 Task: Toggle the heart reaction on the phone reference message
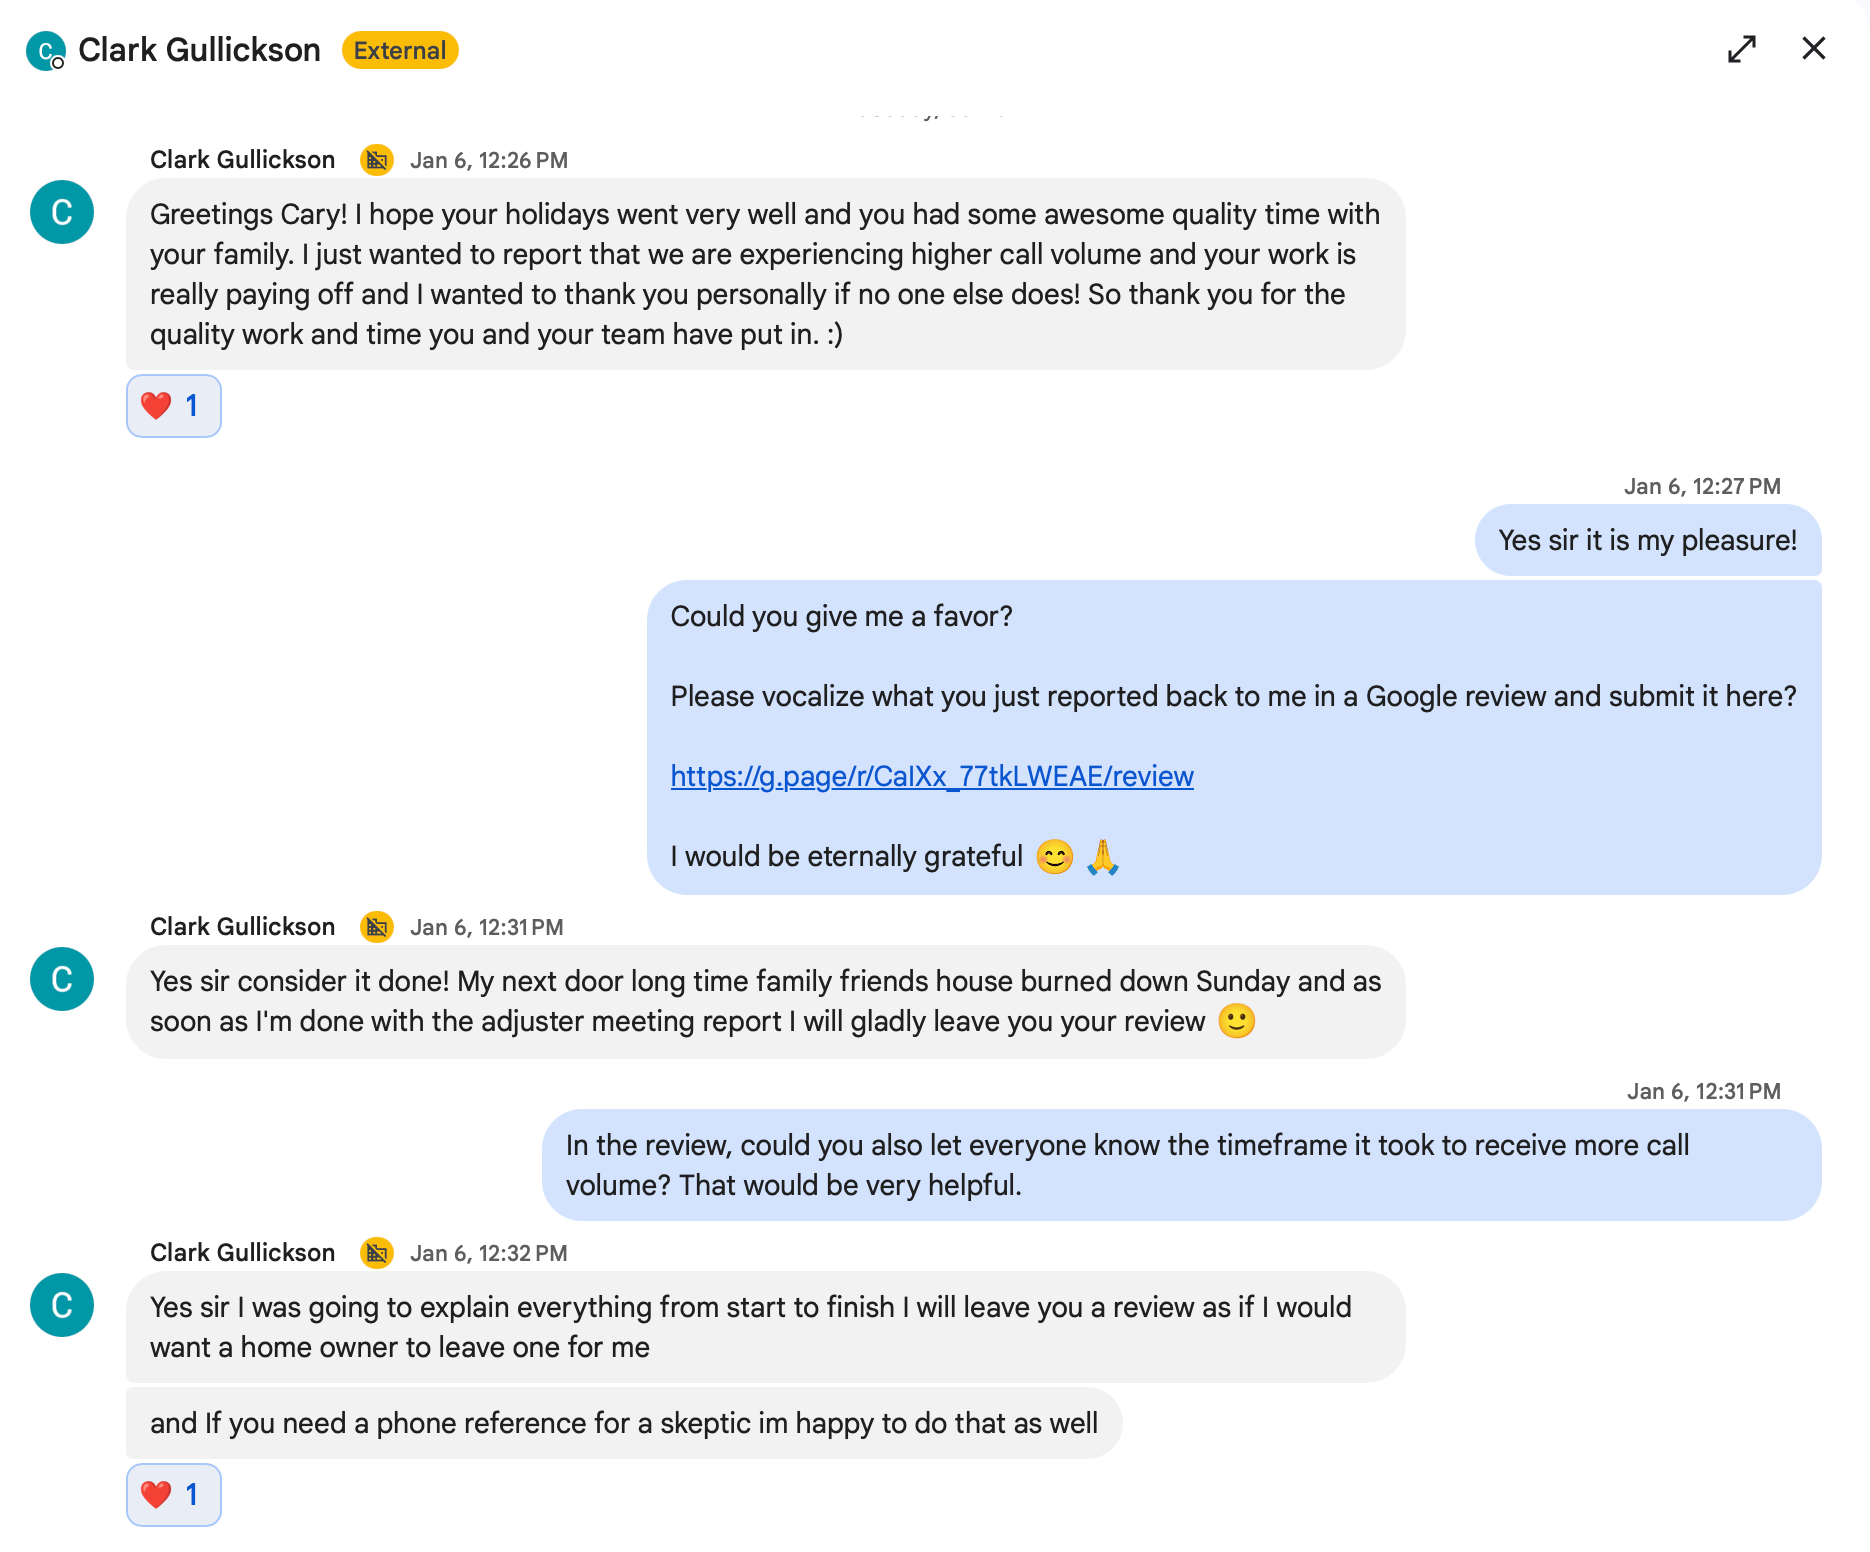(x=173, y=1495)
